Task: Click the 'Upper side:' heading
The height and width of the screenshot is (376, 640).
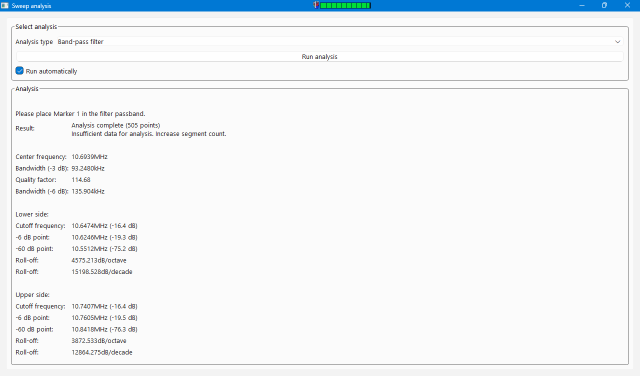Action: (32, 295)
